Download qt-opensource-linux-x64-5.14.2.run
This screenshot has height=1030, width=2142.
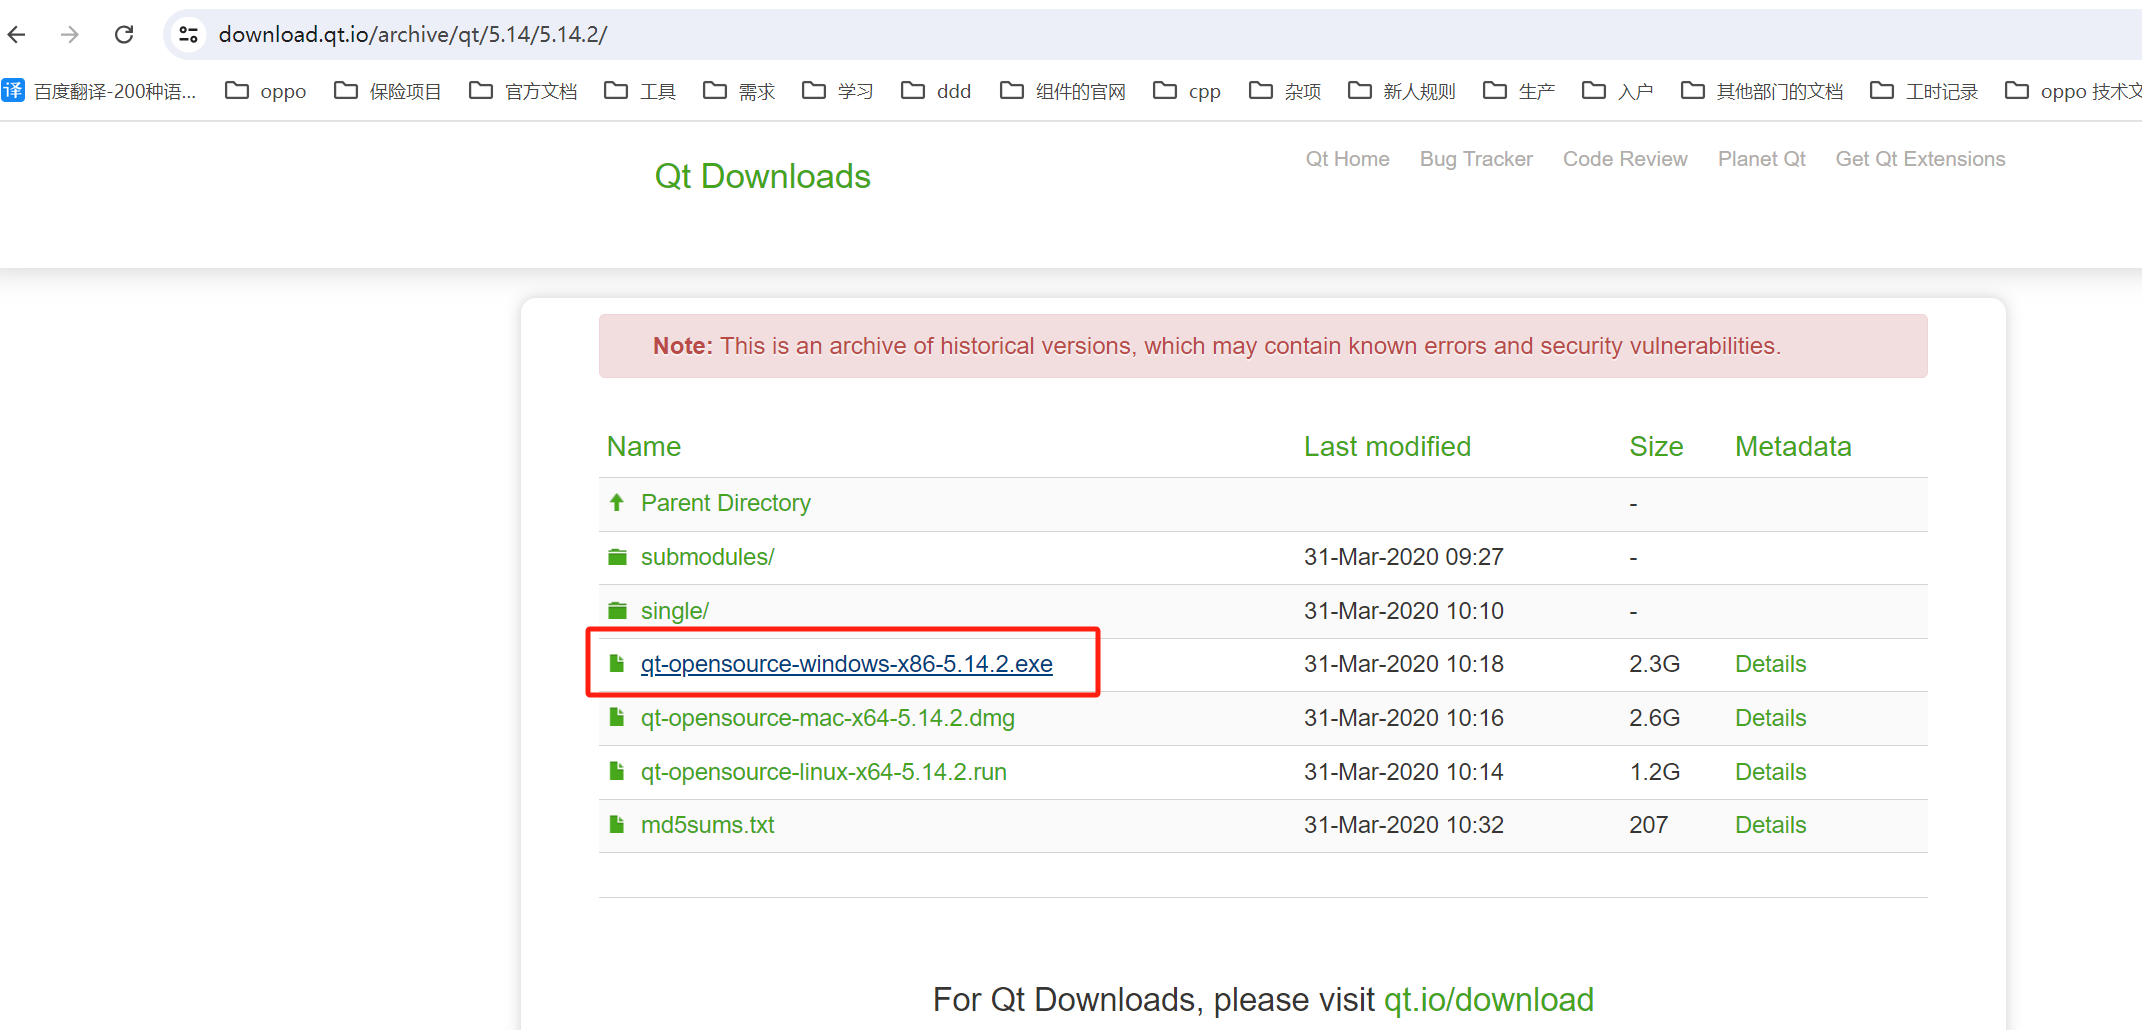(824, 772)
